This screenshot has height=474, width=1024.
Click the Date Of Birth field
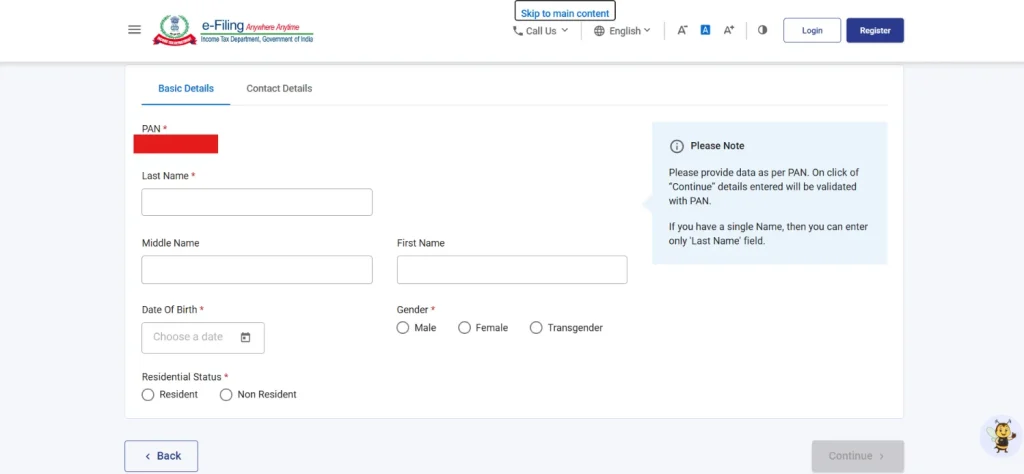point(203,338)
